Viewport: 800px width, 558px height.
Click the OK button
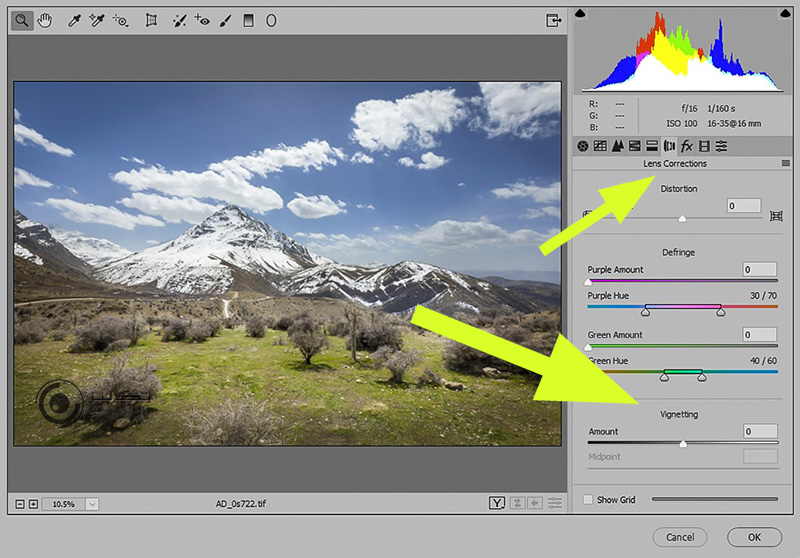click(754, 537)
